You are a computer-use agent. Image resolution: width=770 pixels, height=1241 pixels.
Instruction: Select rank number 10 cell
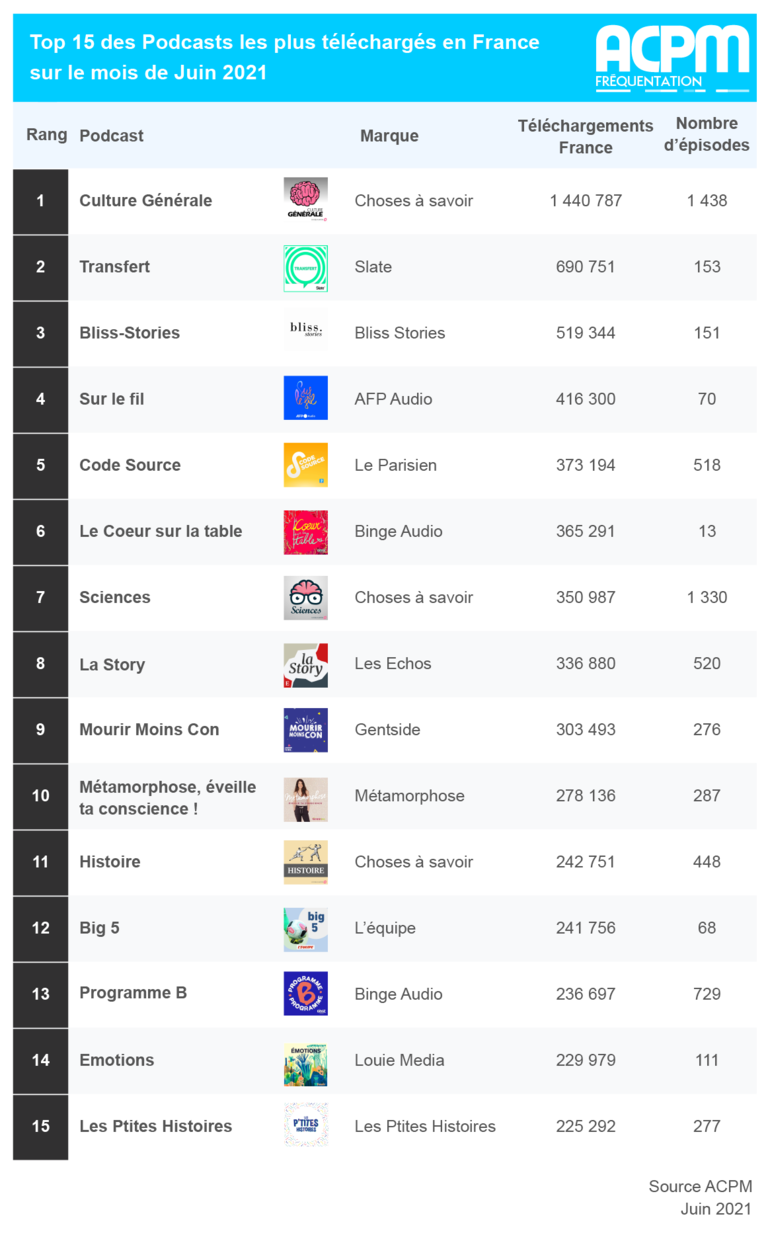pos(41,796)
